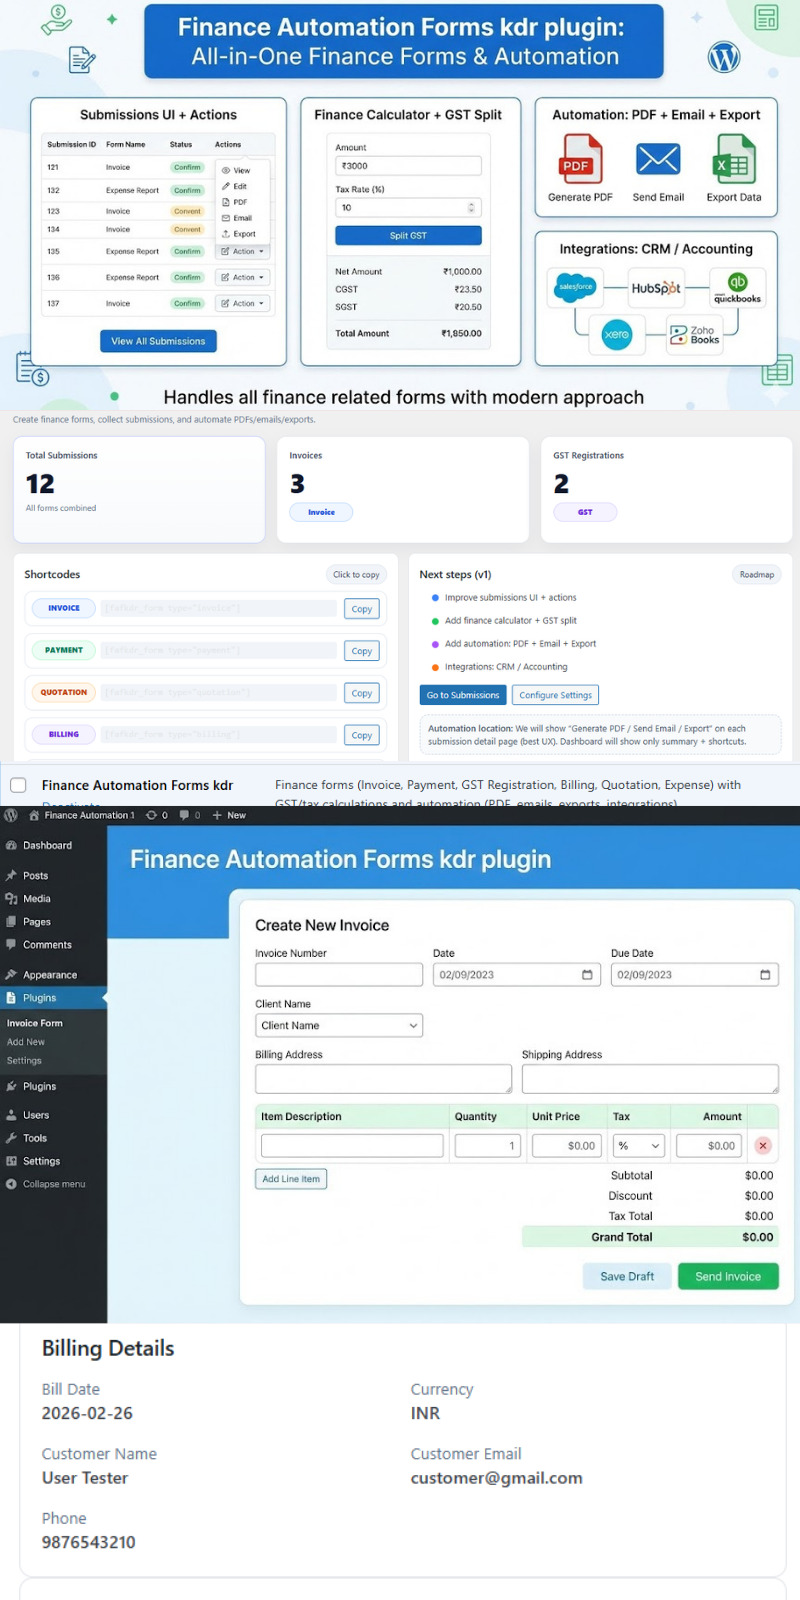Select the Salesforce cloud logo
Screen dimensions: 800x1600
point(575,287)
